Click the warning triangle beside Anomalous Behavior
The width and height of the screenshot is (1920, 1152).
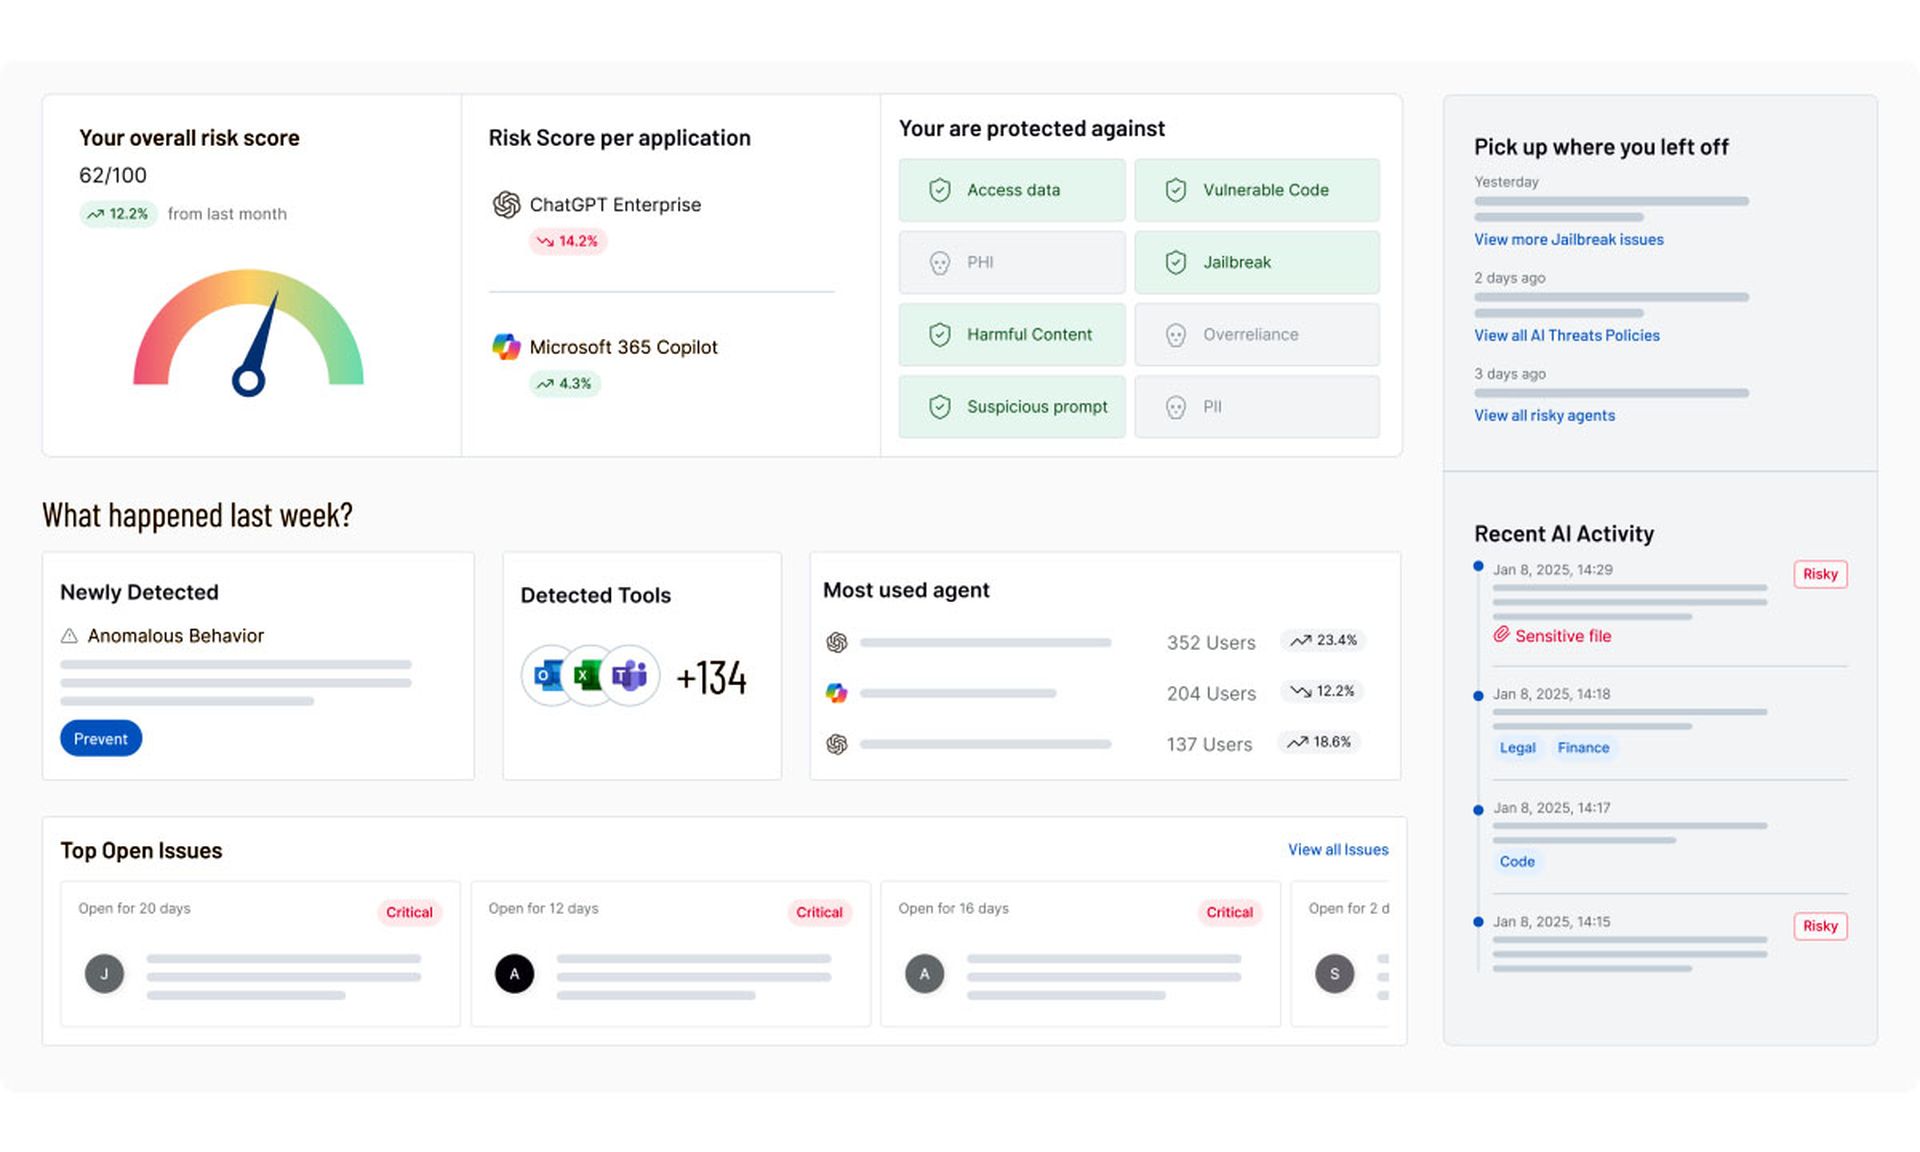69,636
